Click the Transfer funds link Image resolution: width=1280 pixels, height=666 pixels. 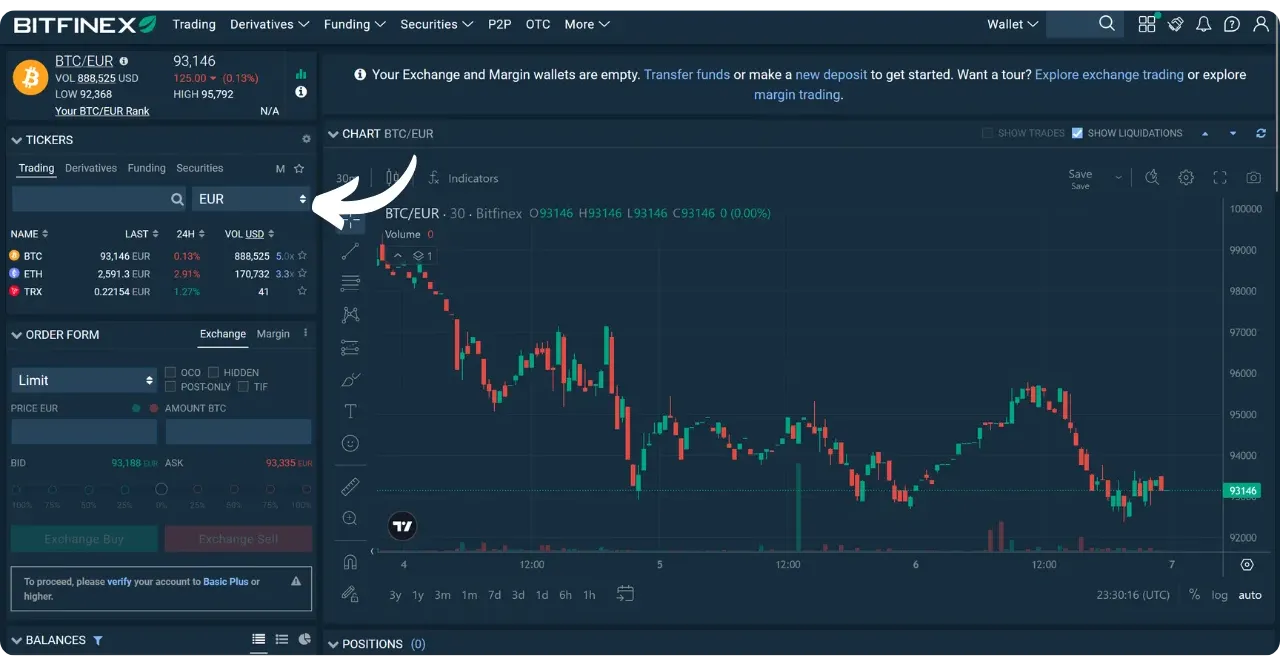(687, 74)
